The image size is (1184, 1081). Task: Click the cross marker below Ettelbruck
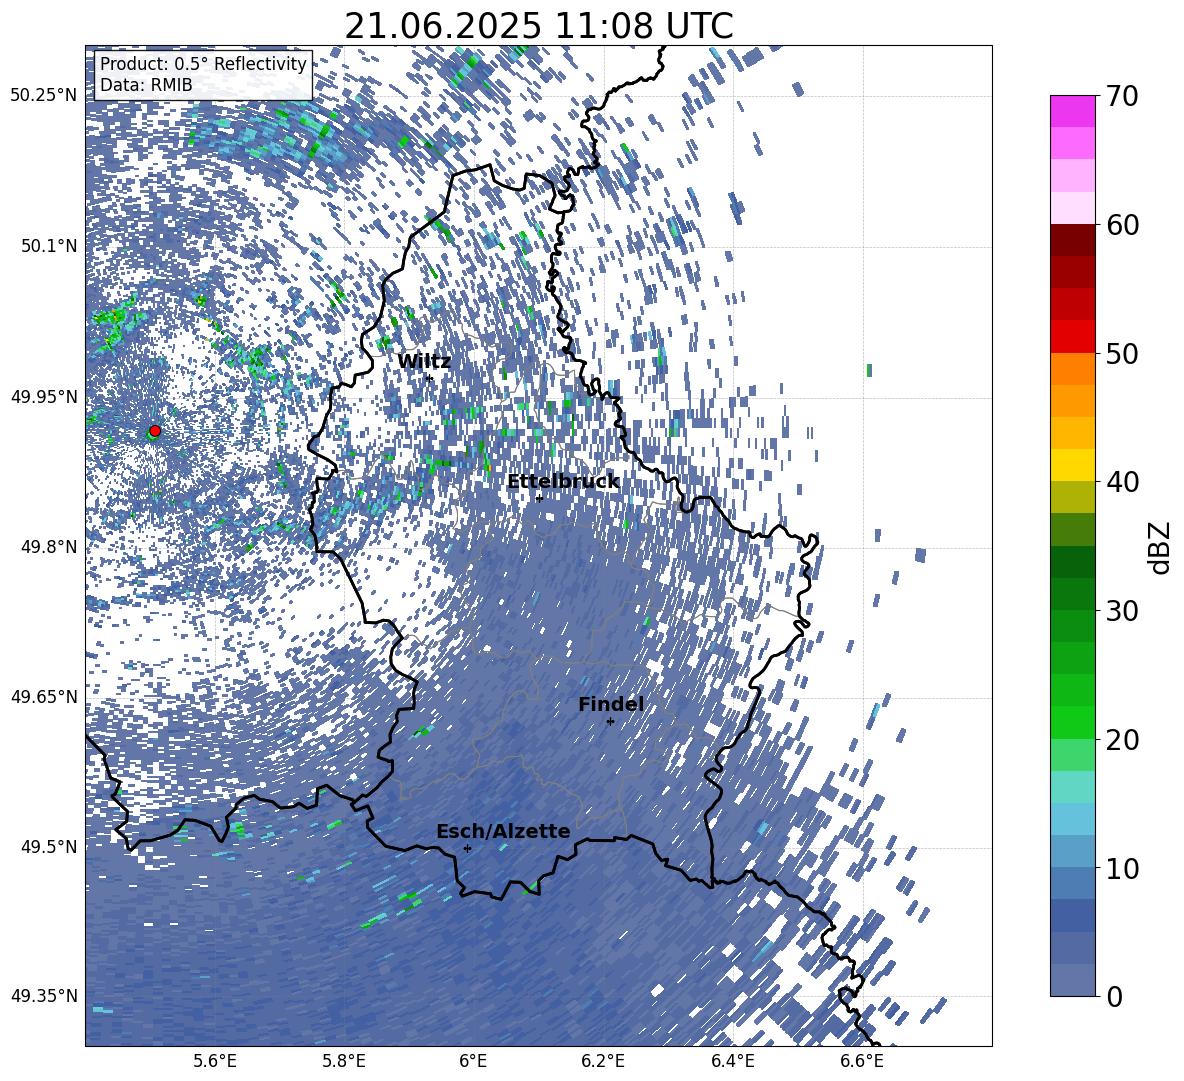click(539, 498)
